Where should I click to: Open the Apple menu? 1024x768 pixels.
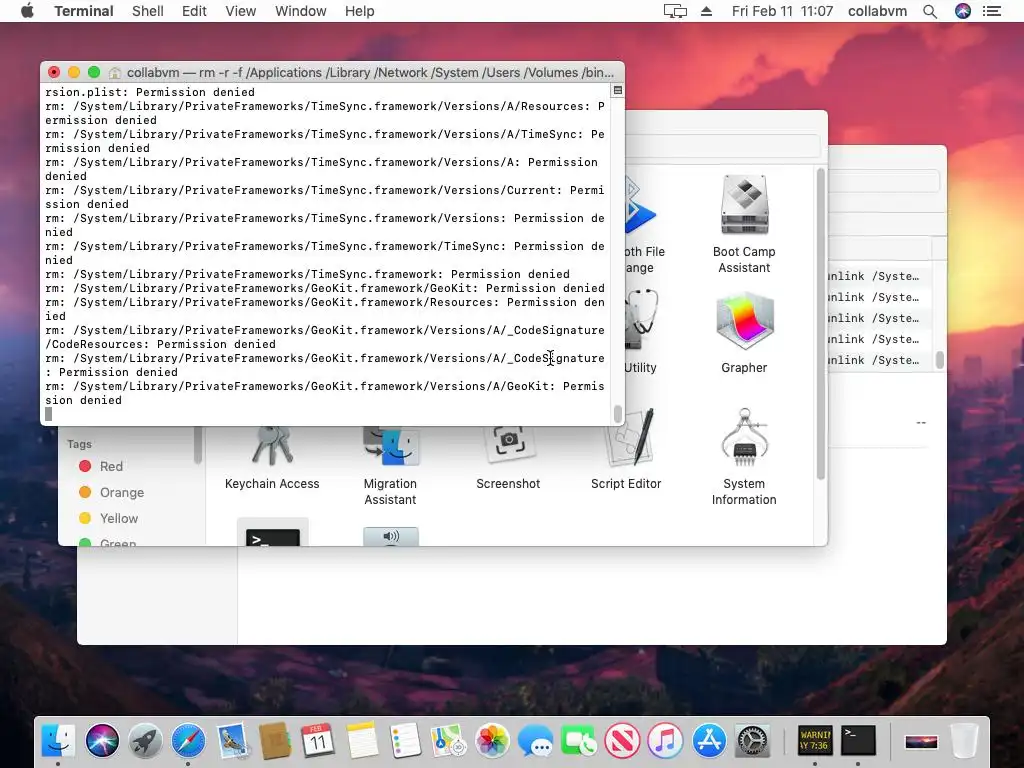tap(27, 11)
